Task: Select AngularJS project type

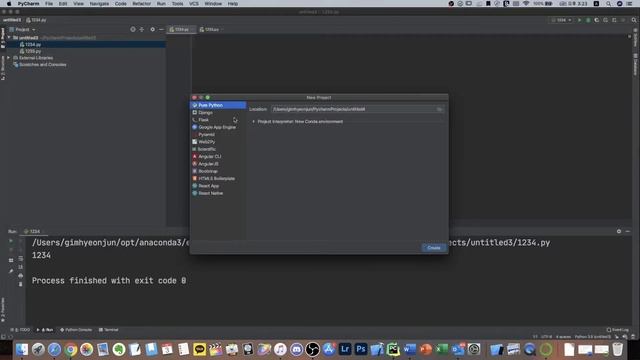Action: 218,164
